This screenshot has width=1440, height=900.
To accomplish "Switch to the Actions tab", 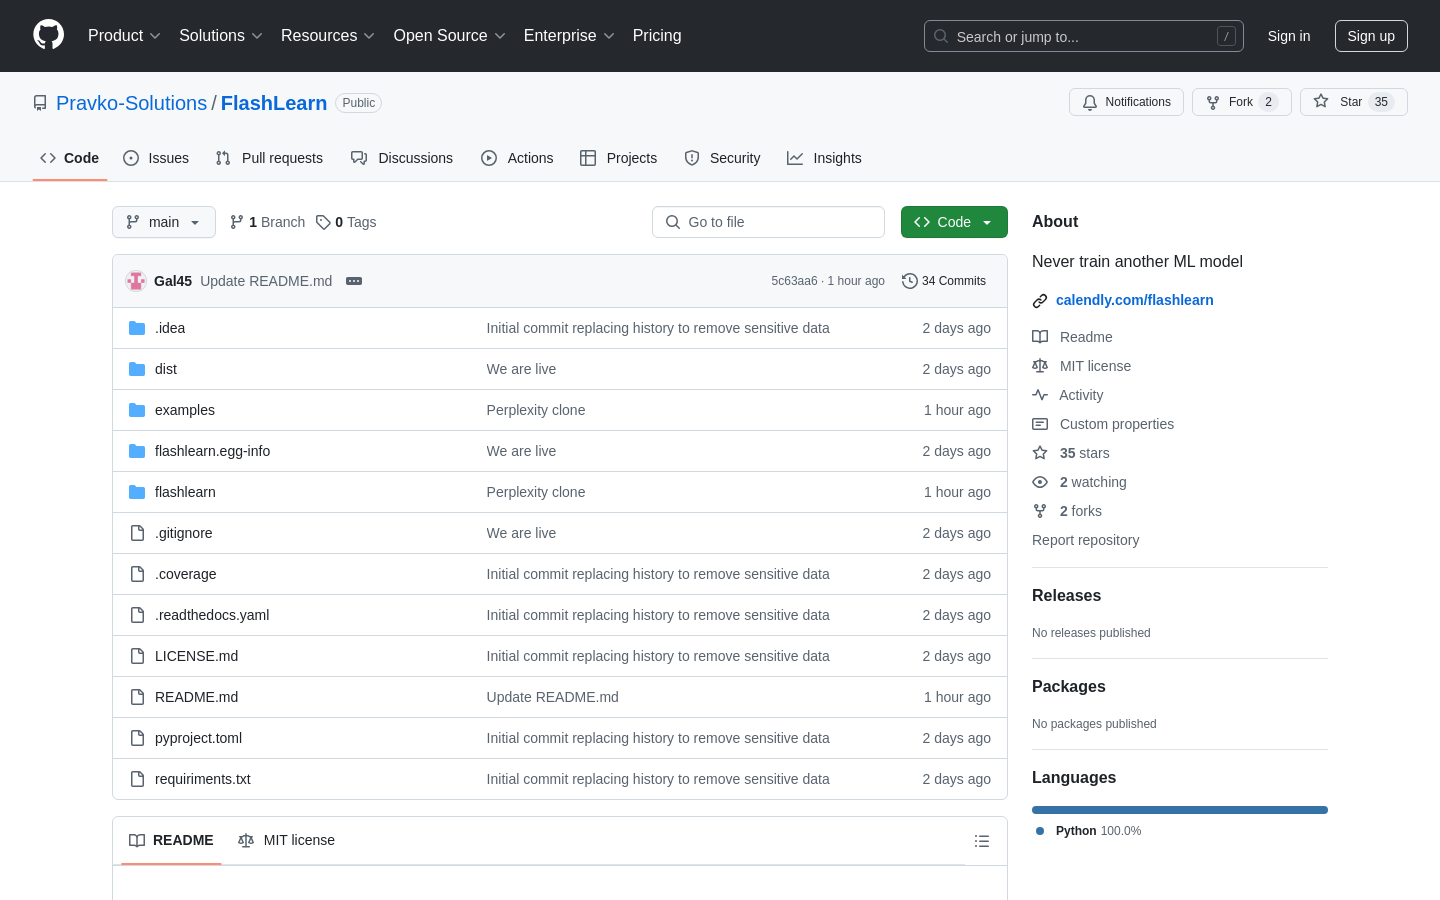I will 517,158.
